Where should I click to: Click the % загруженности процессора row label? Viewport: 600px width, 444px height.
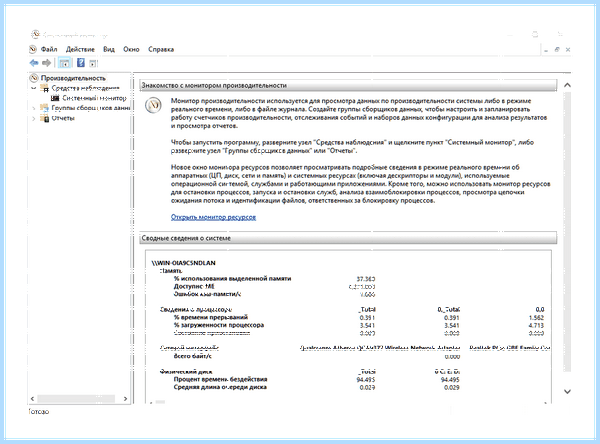pyautogui.click(x=219, y=325)
